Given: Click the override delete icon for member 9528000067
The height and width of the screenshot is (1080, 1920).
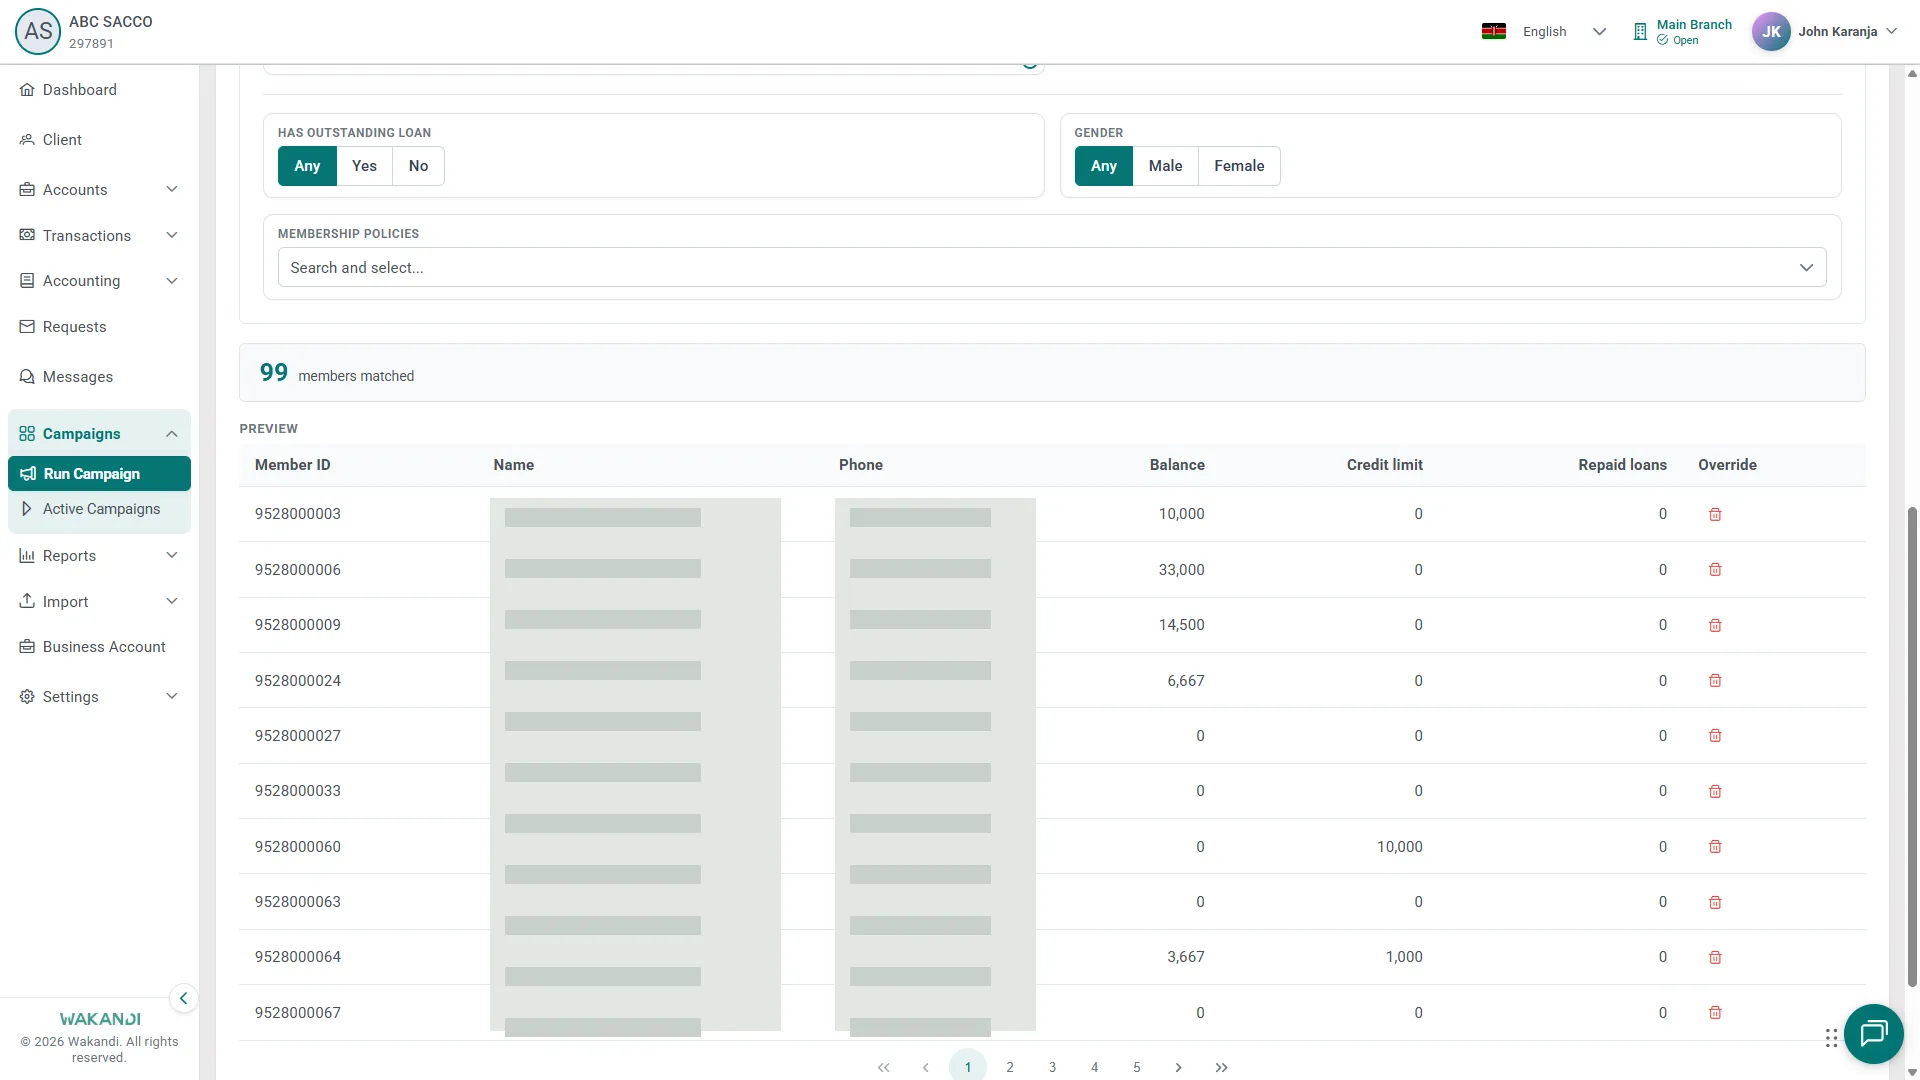Looking at the screenshot, I should coord(1715,1013).
